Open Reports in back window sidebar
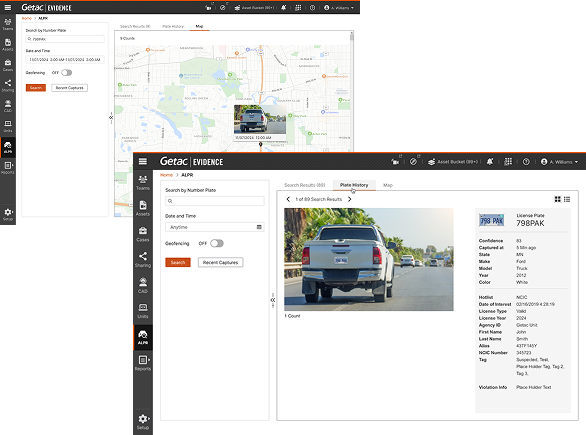 (x=8, y=167)
